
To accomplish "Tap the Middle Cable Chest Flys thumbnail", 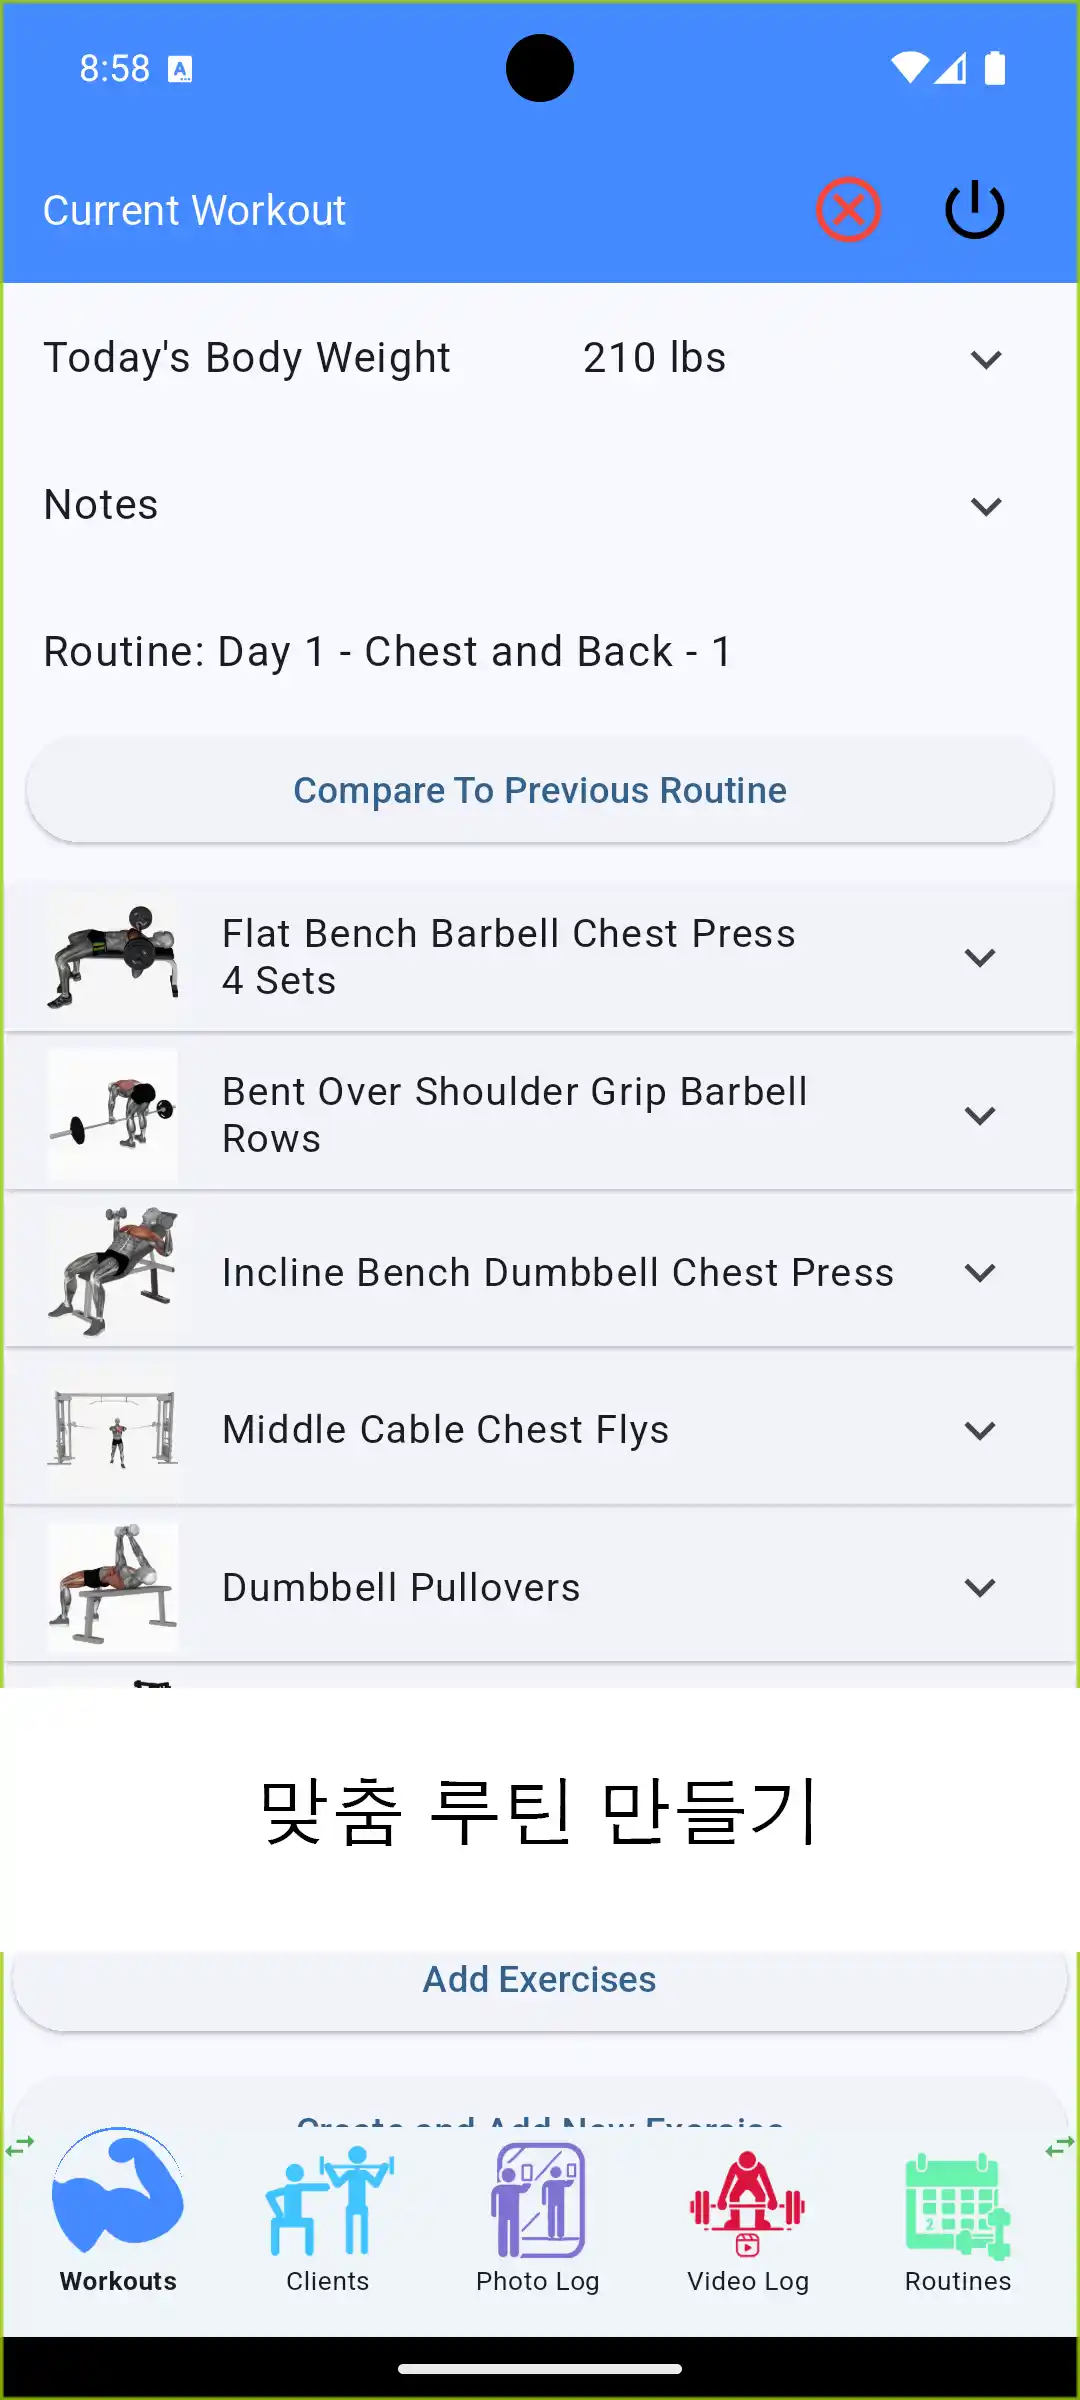I will [113, 1430].
